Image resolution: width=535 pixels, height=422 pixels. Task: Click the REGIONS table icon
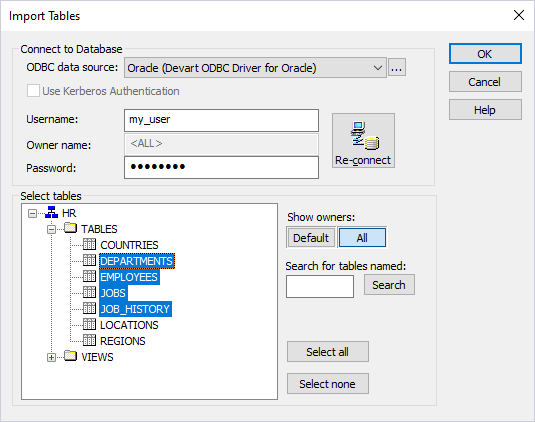89,340
